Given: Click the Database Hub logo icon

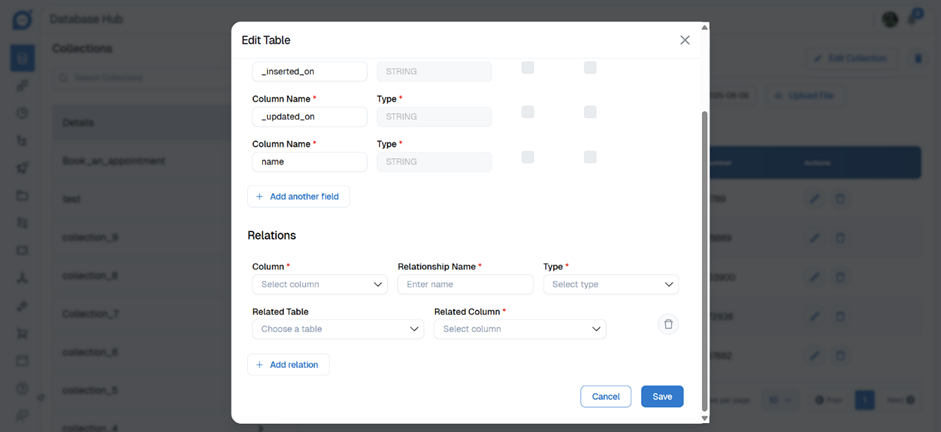Looking at the screenshot, I should [x=22, y=19].
